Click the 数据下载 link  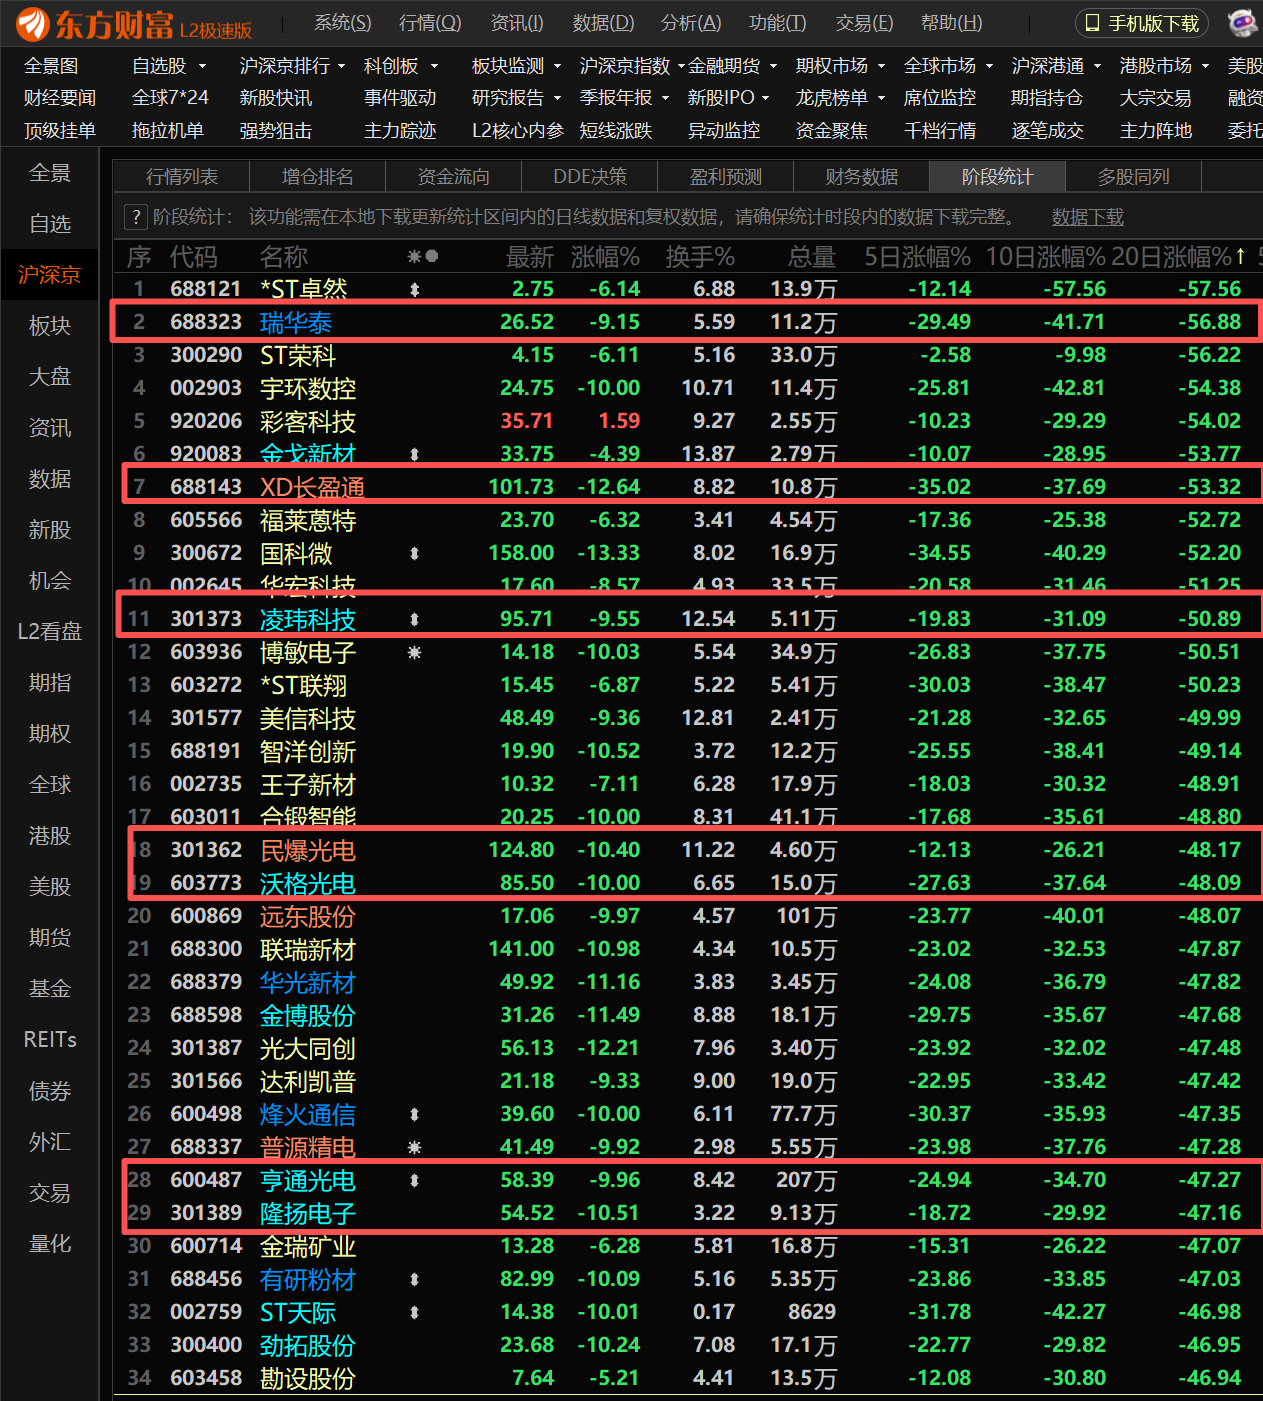click(x=1088, y=217)
